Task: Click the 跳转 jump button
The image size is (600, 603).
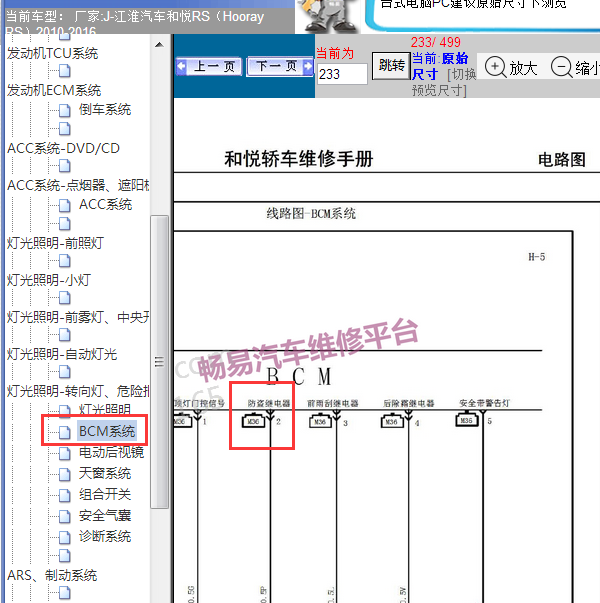Action: (x=391, y=66)
